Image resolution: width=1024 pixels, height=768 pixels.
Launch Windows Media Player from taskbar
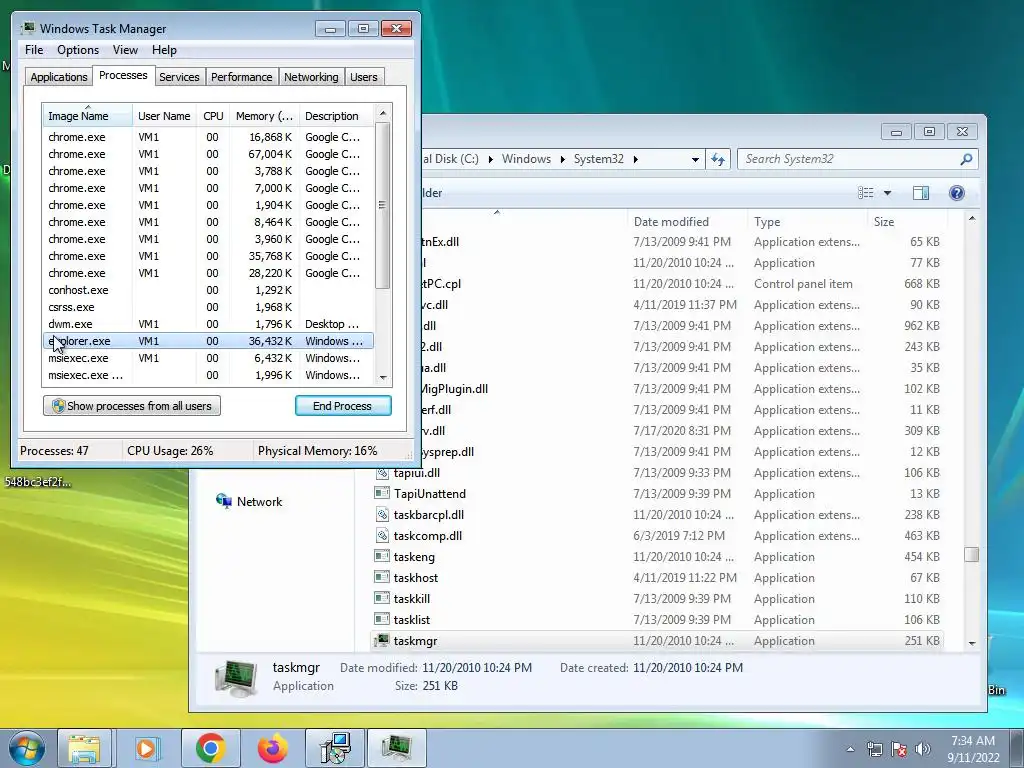148,748
